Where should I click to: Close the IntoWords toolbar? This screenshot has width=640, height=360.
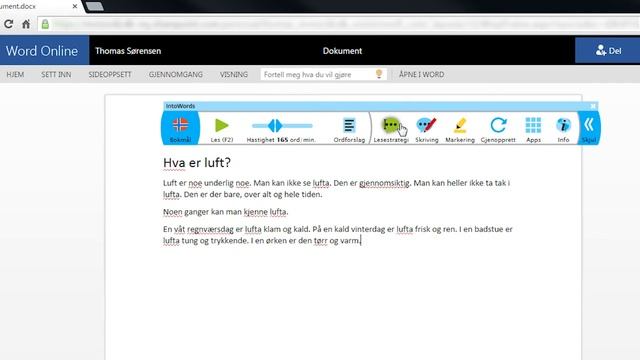[x=593, y=106]
